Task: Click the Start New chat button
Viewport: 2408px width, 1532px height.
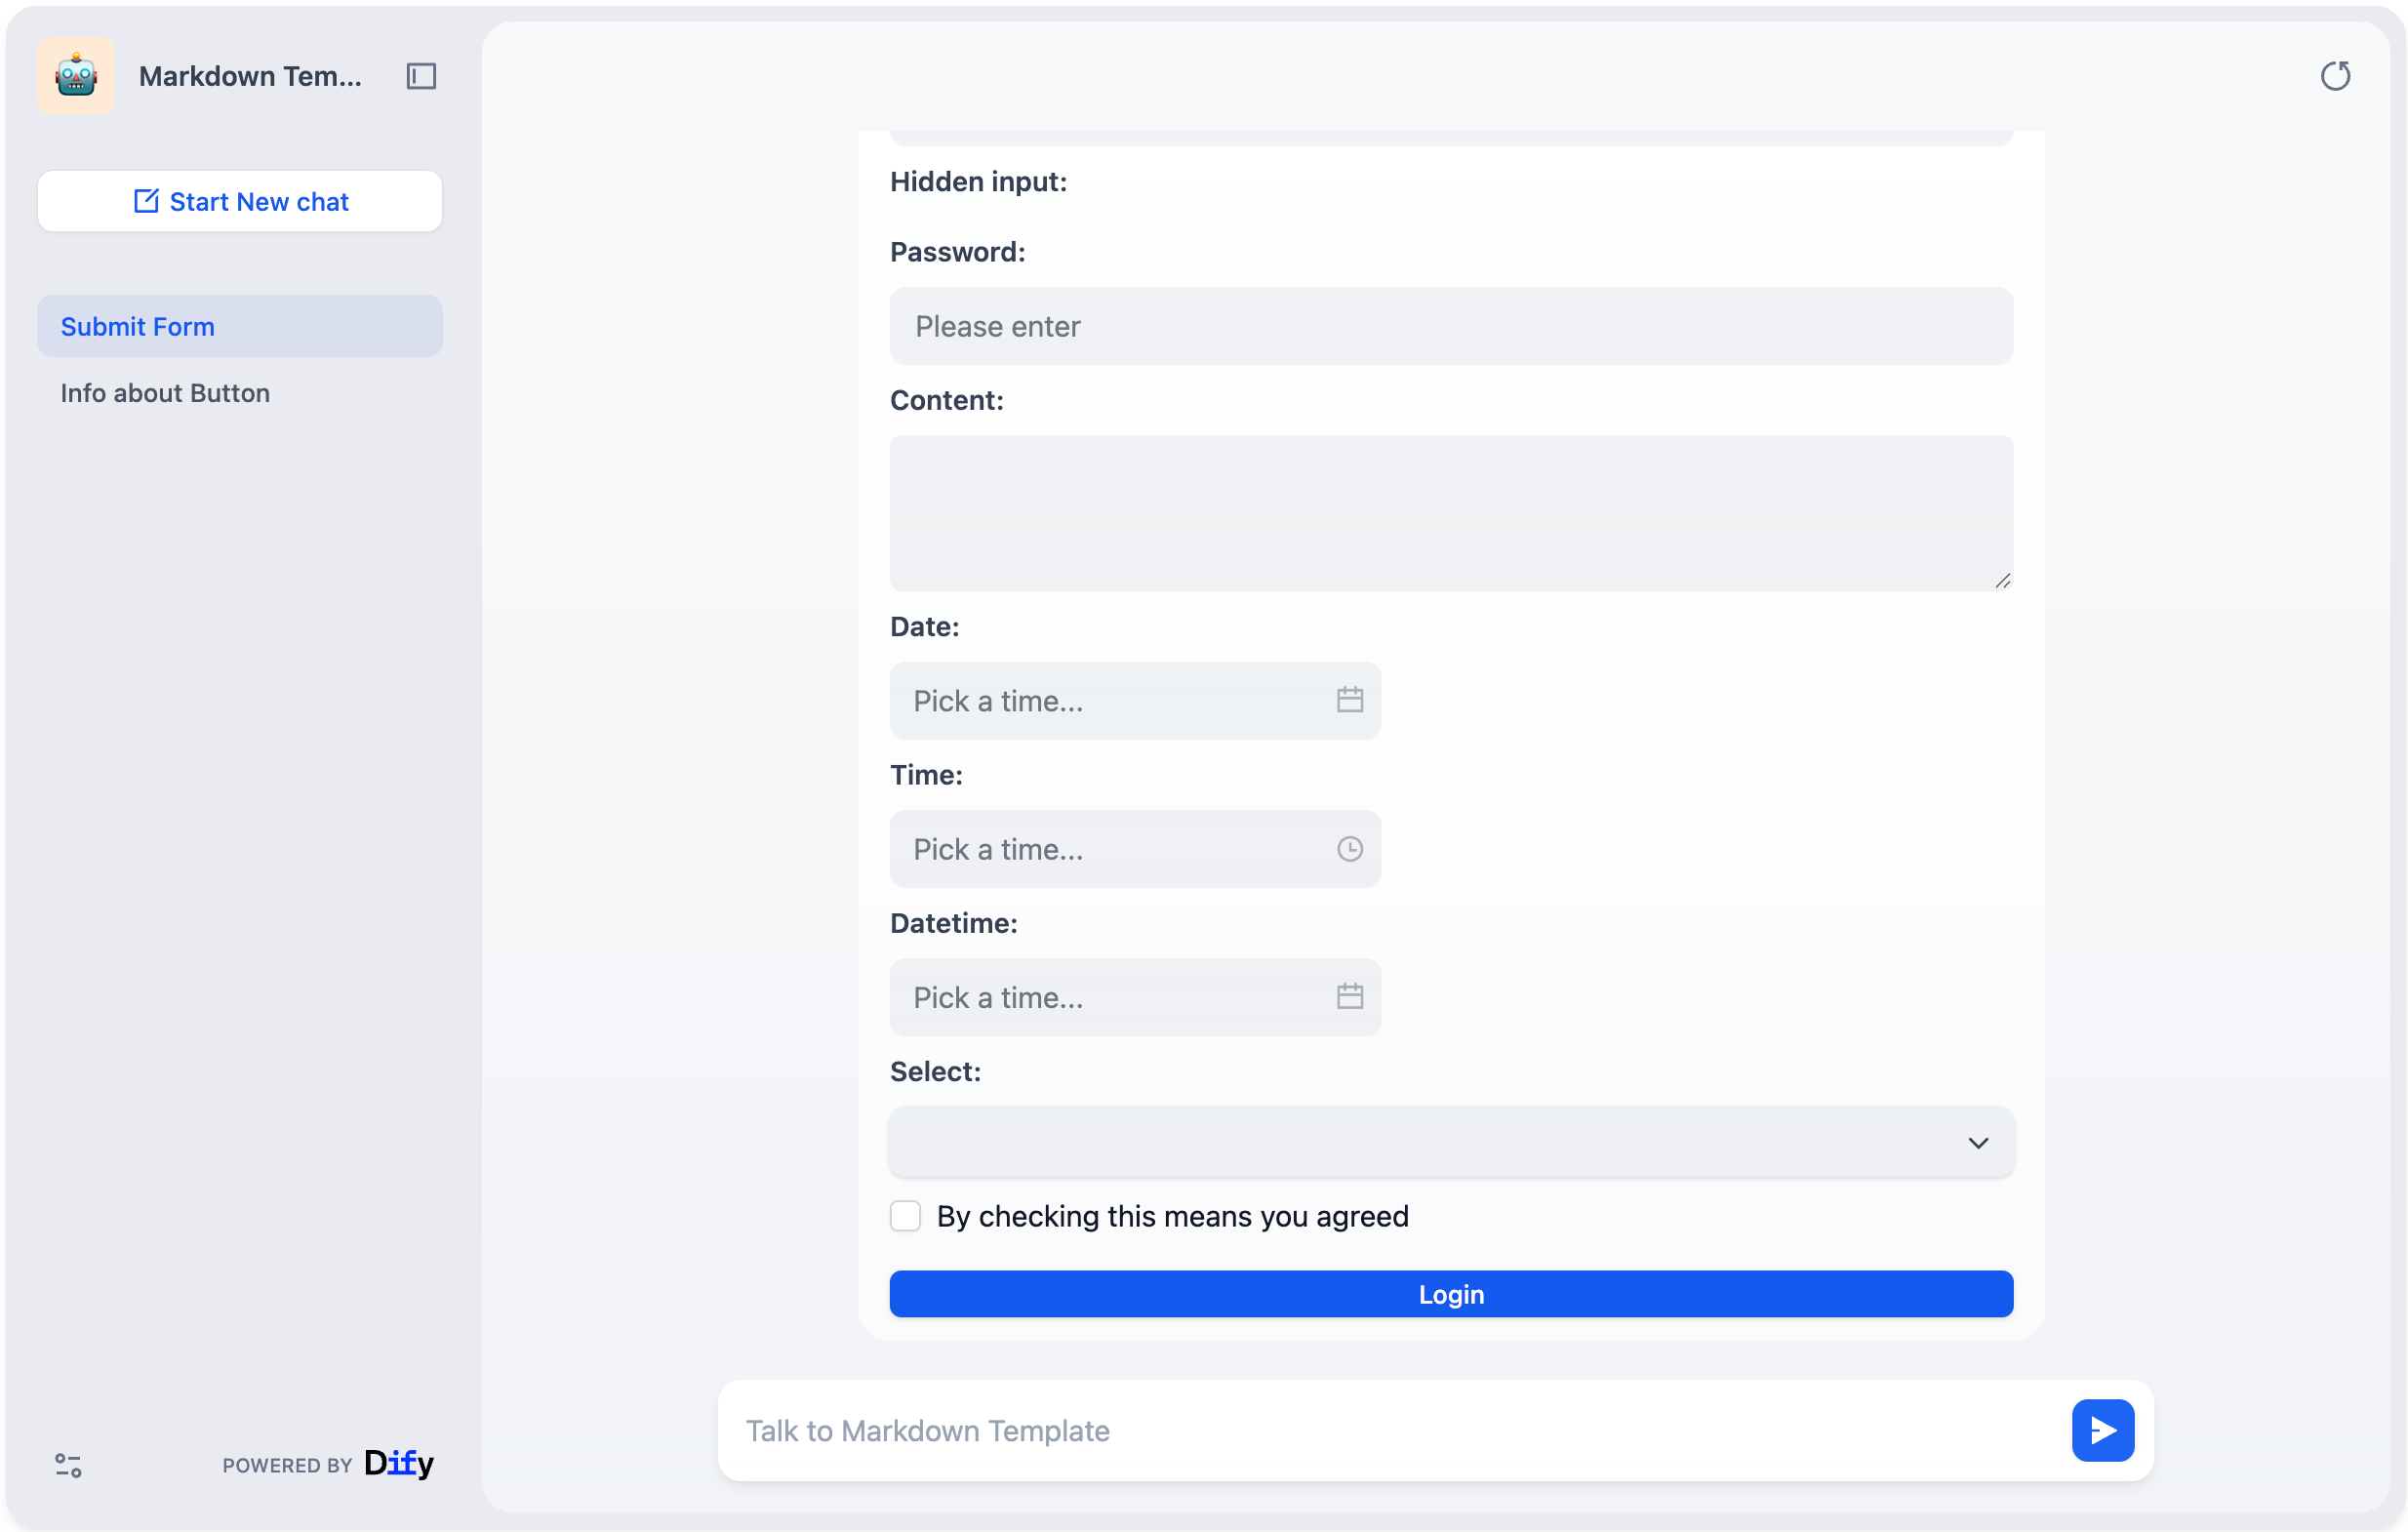Action: (x=239, y=202)
